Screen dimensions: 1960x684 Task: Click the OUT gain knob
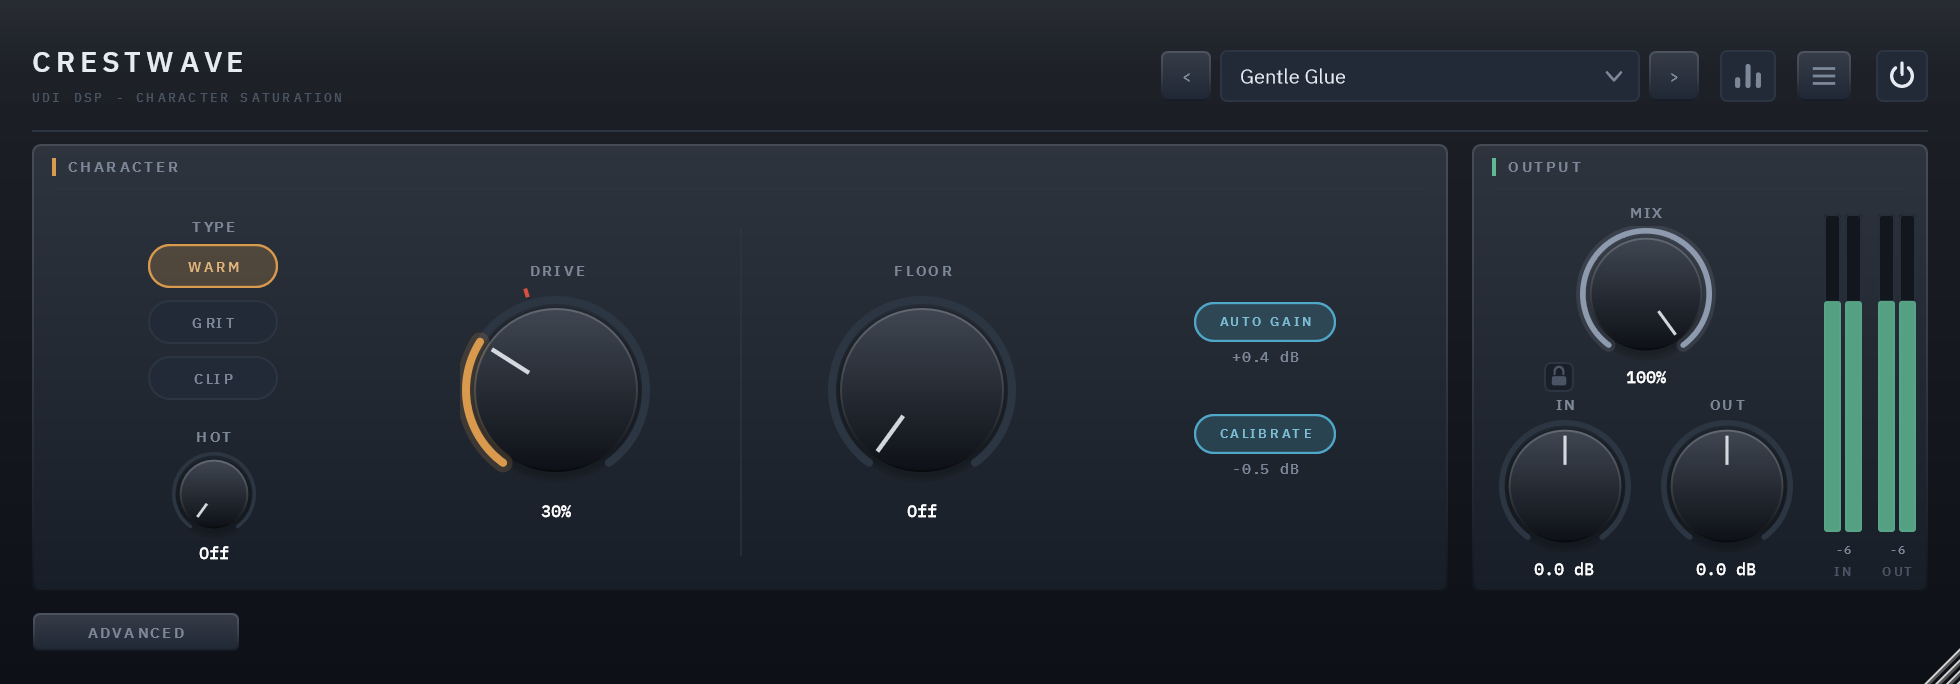click(1727, 486)
